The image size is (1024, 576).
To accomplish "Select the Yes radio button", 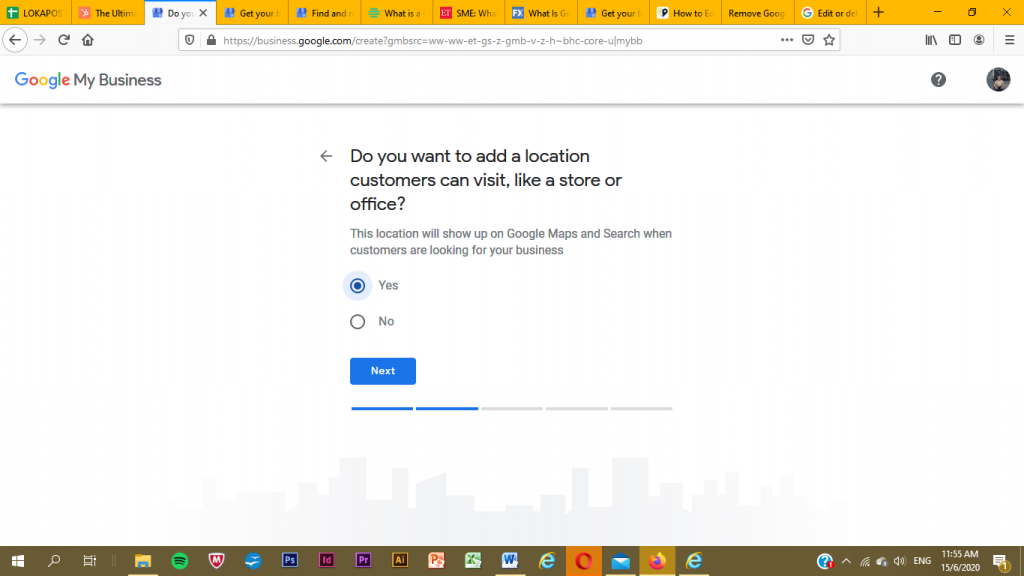I will click(358, 286).
